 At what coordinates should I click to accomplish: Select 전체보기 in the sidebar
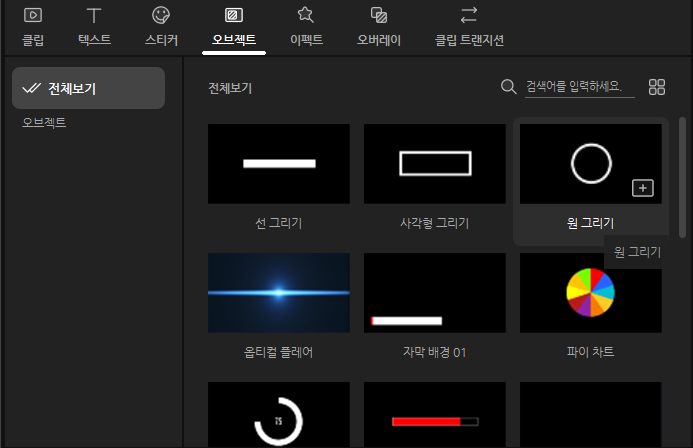[88, 88]
